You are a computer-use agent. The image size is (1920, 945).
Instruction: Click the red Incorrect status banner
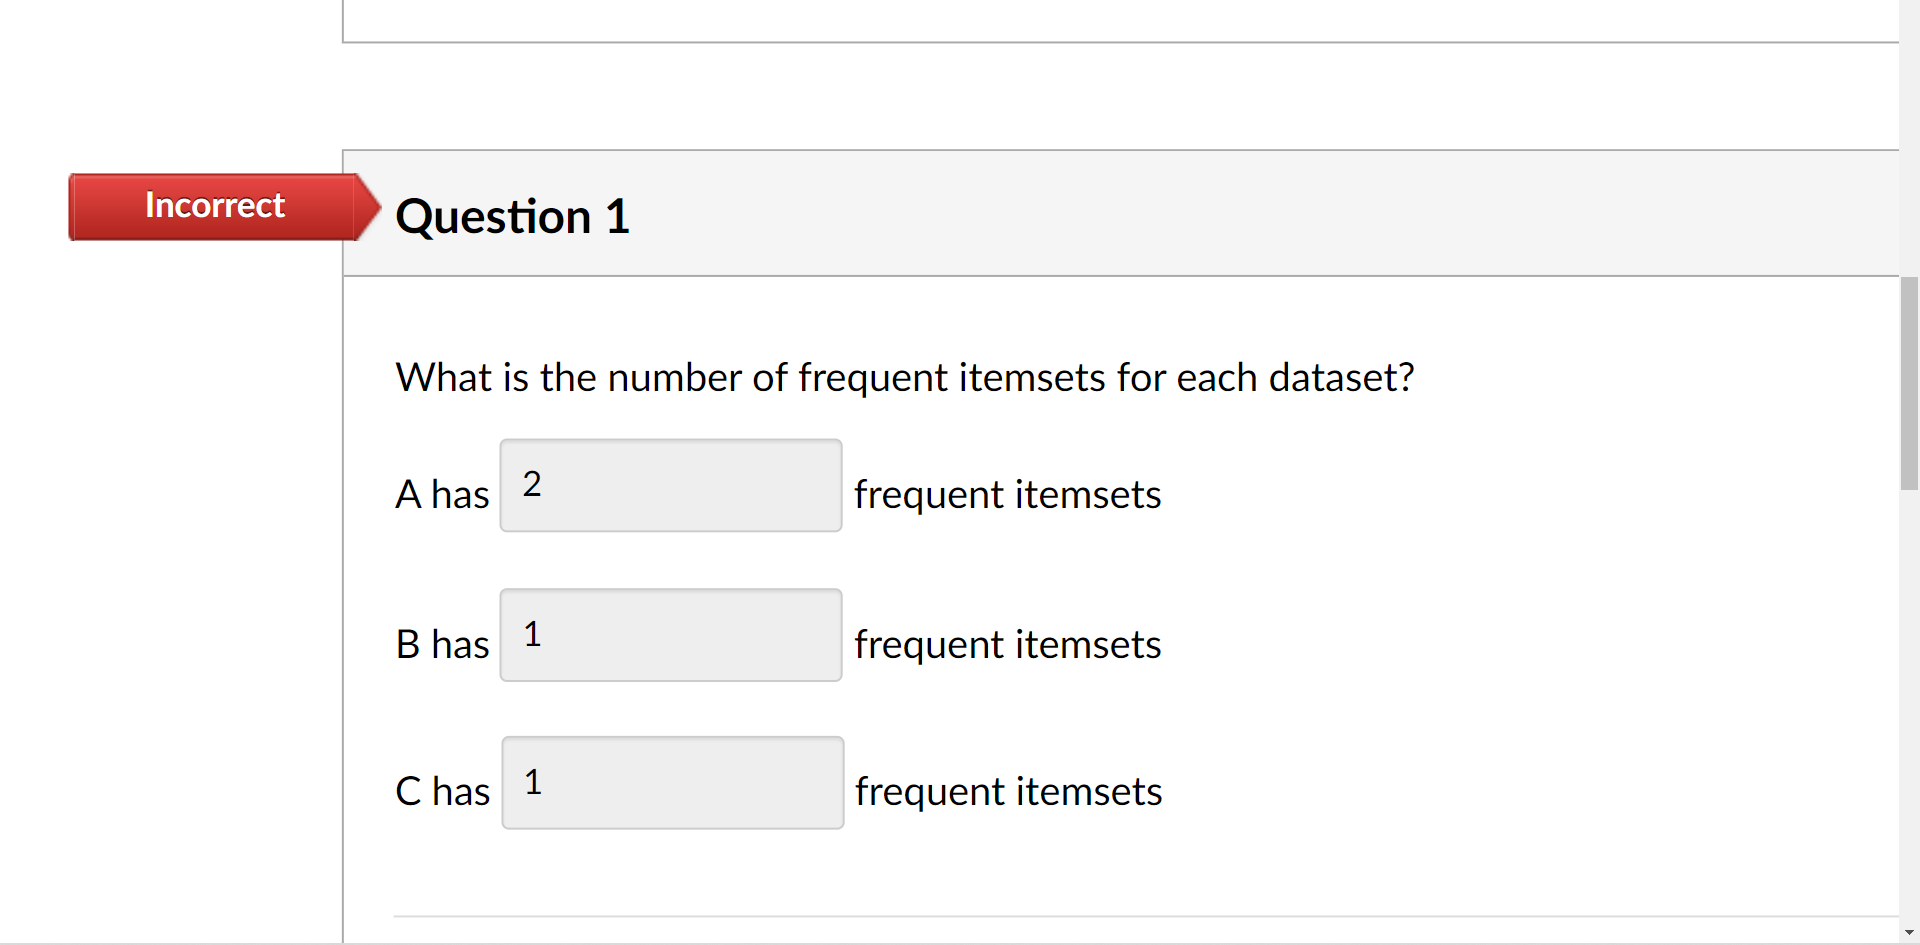[x=215, y=206]
